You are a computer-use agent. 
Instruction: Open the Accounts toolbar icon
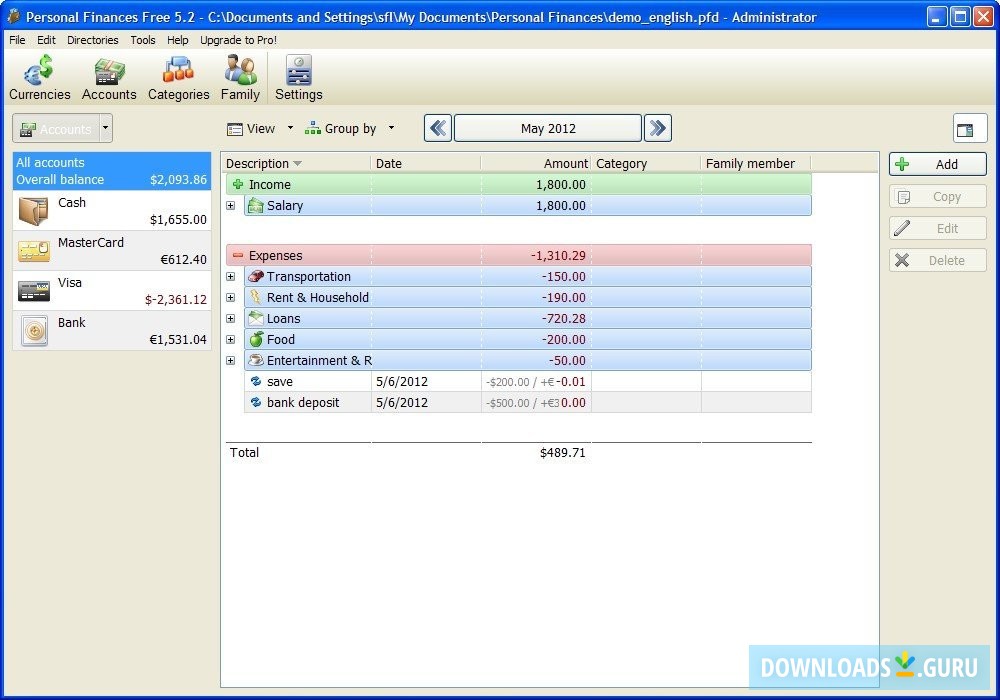[x=109, y=78]
